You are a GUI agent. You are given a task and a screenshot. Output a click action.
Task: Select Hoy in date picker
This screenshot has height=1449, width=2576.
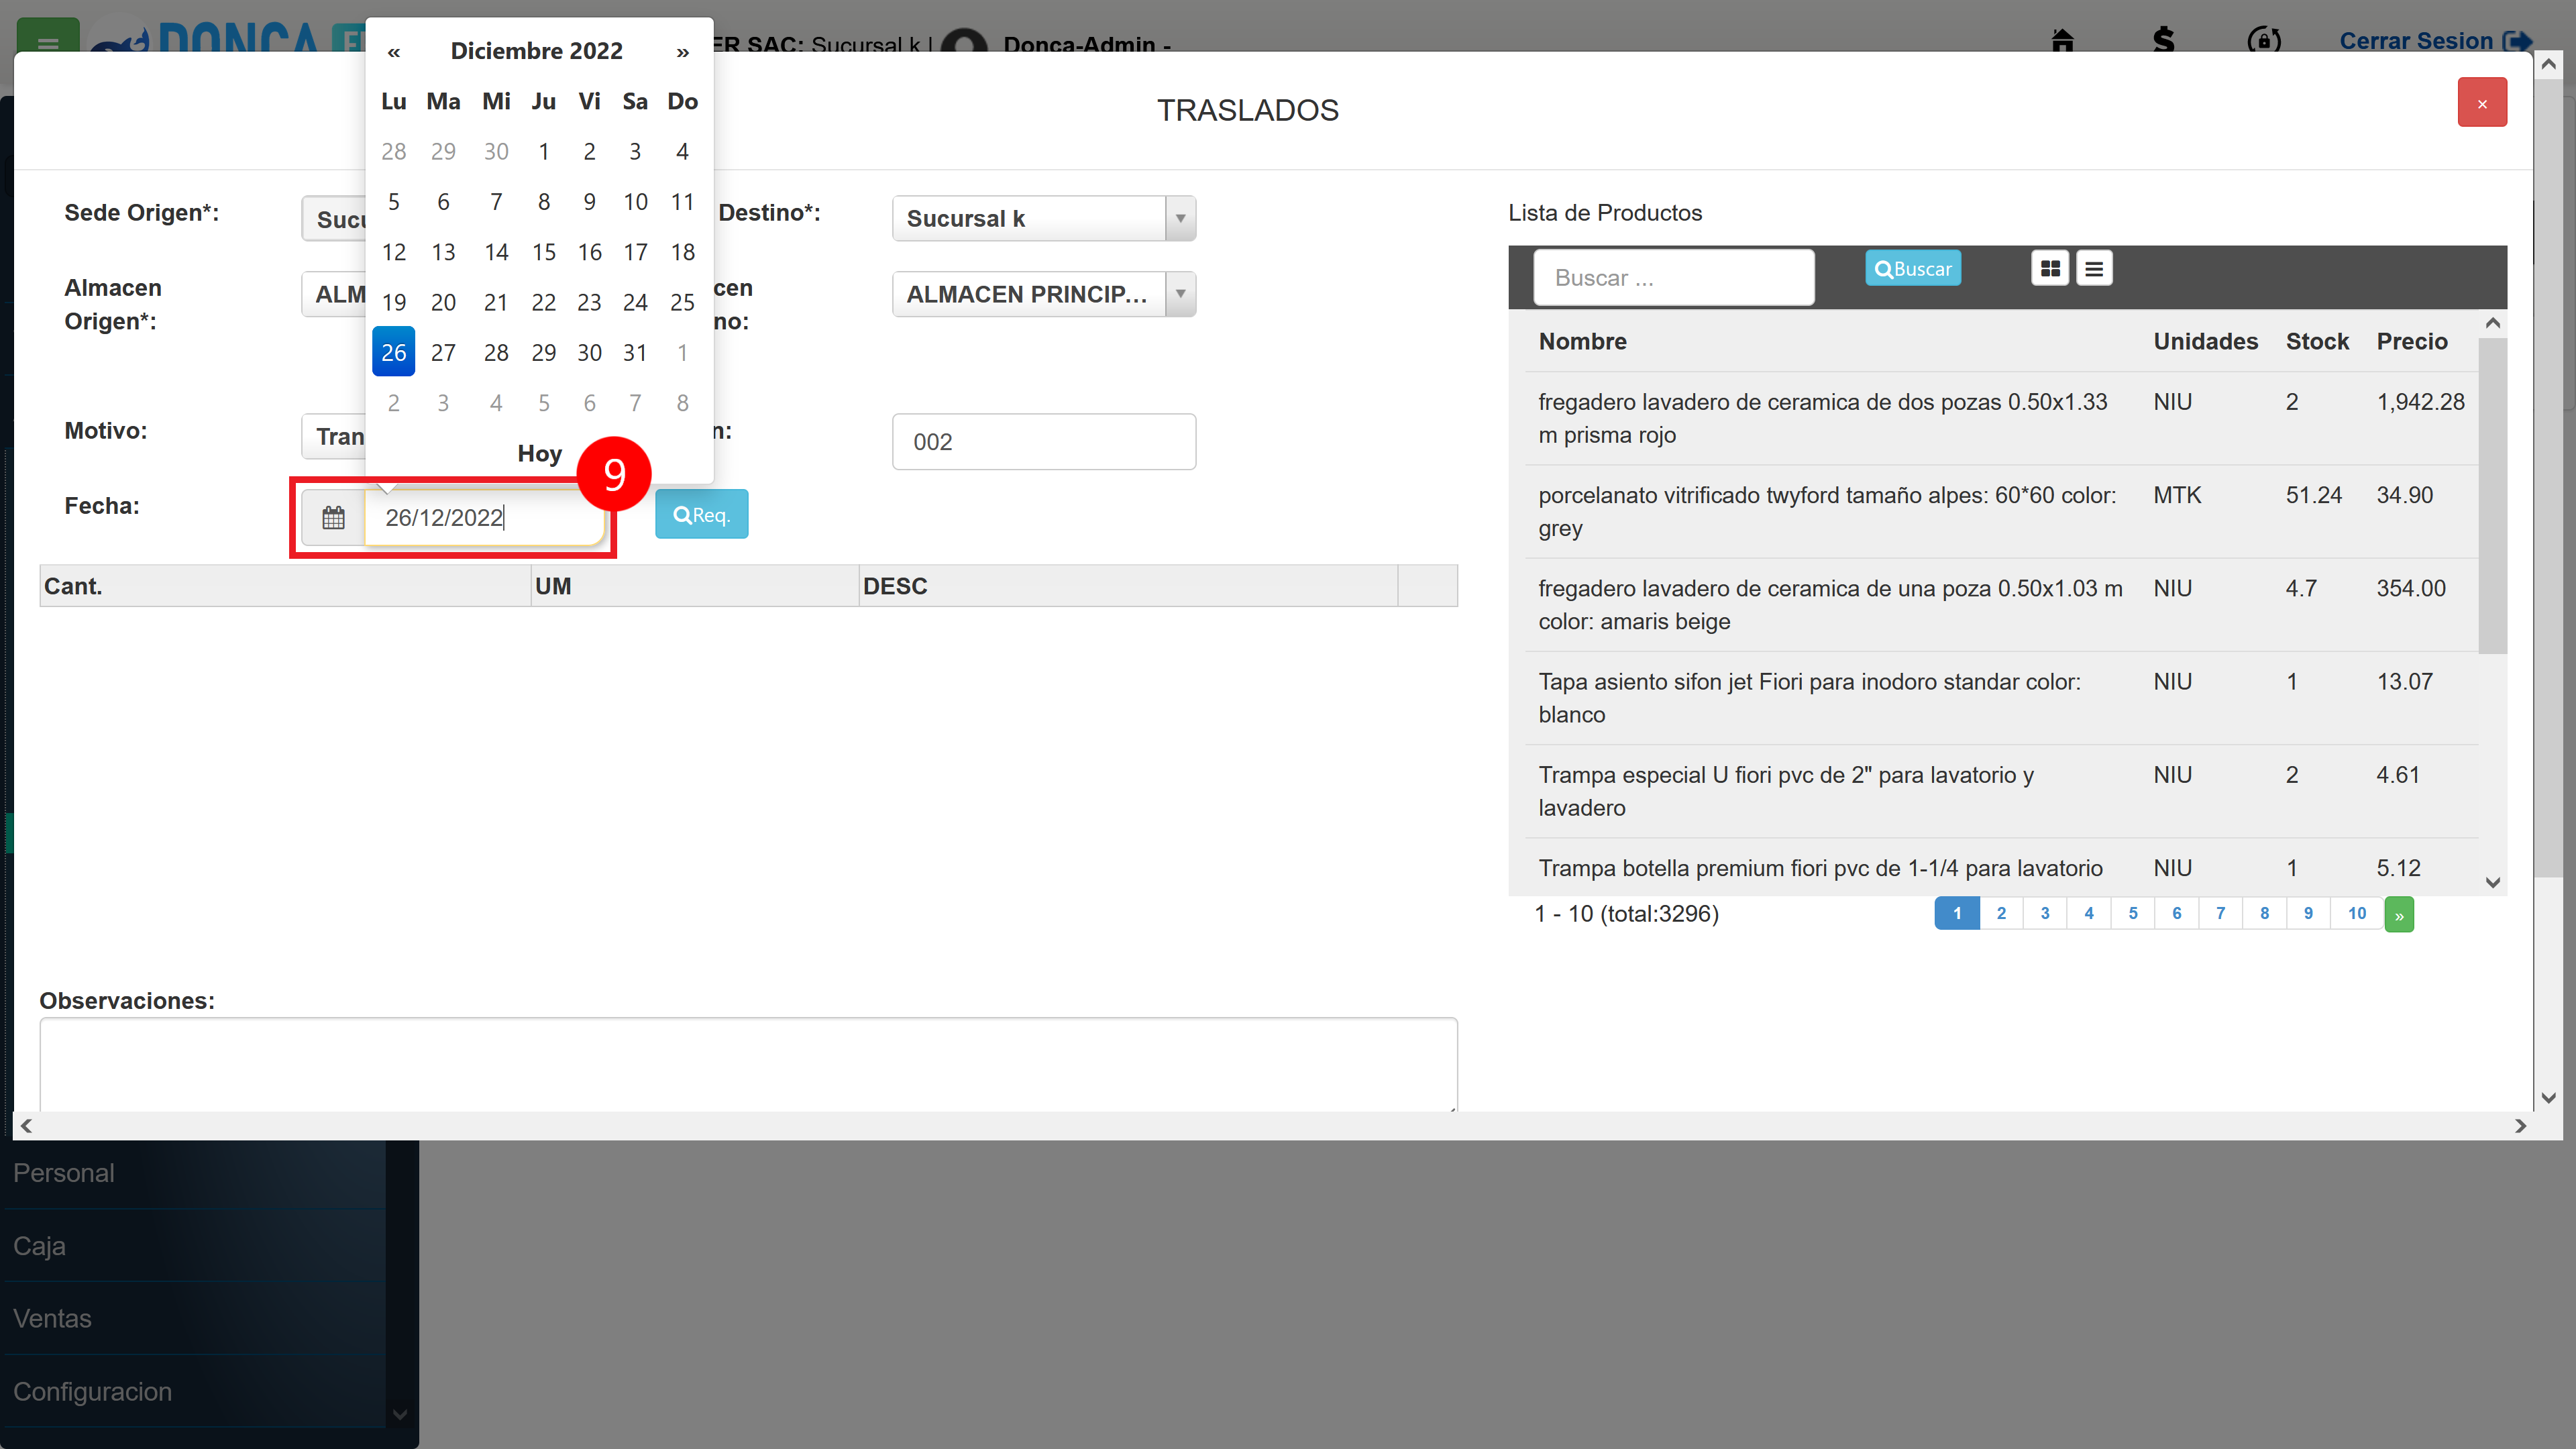click(539, 454)
